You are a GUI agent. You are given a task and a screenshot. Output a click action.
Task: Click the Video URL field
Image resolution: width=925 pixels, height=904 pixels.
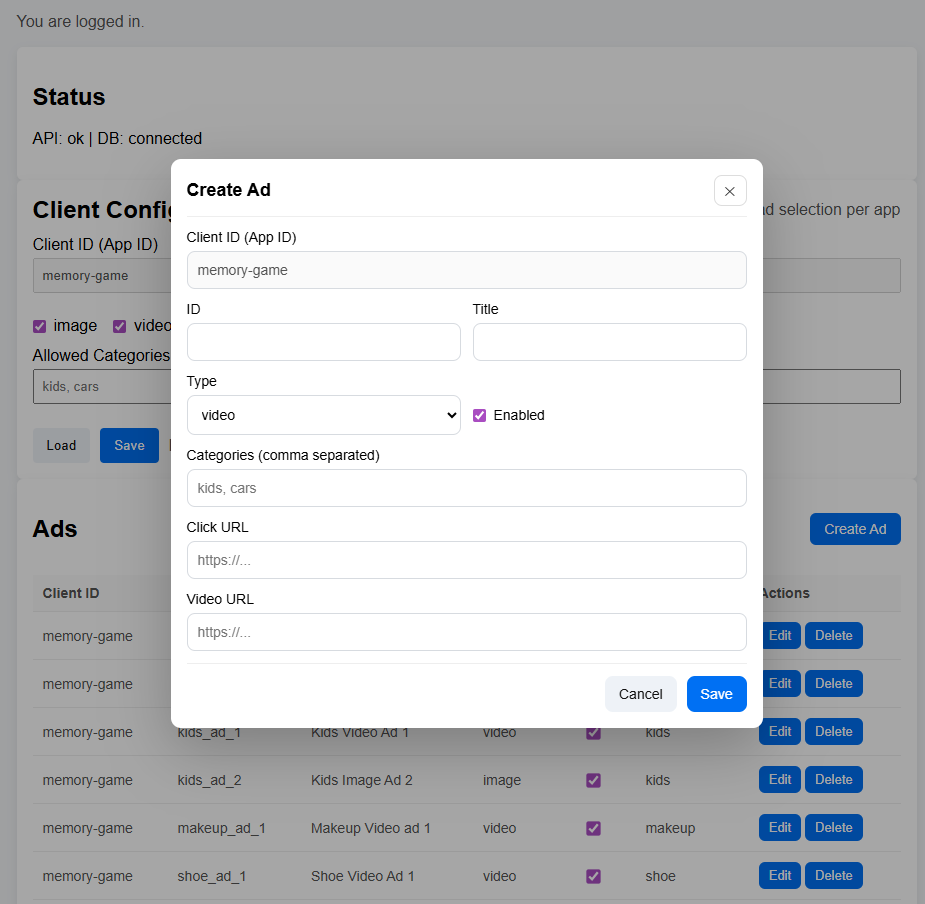point(466,631)
